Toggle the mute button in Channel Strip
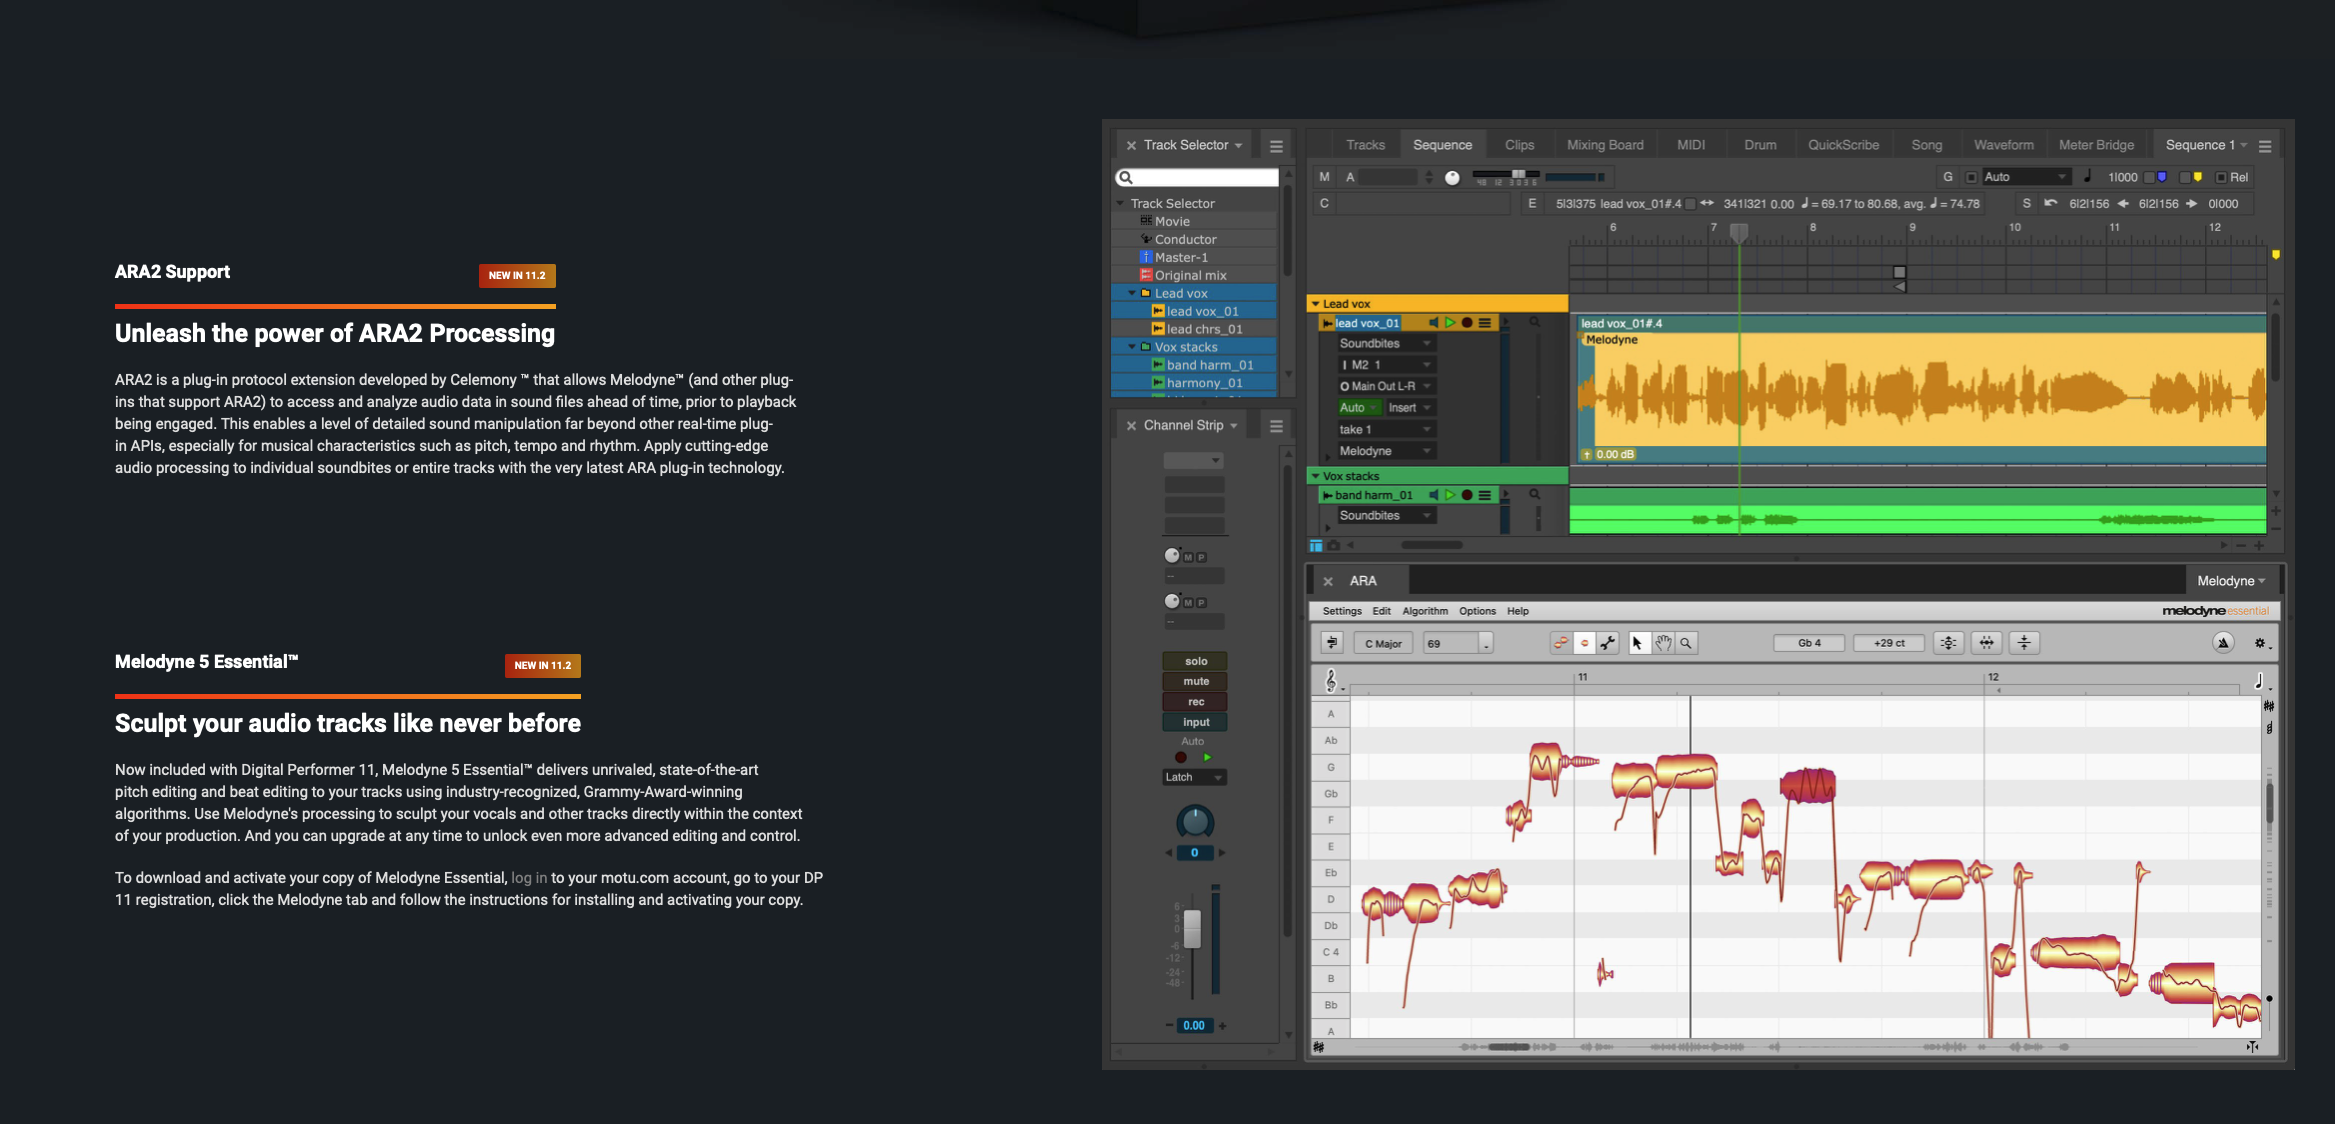 [x=1195, y=681]
